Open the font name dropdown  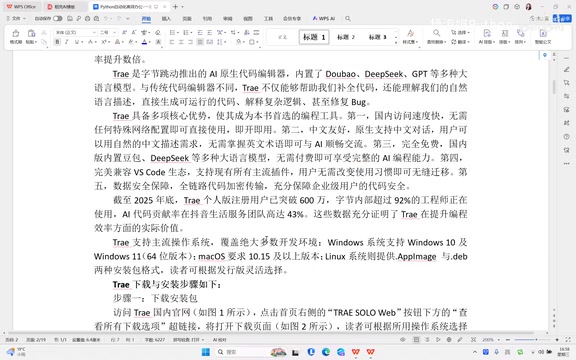[x=94, y=32]
